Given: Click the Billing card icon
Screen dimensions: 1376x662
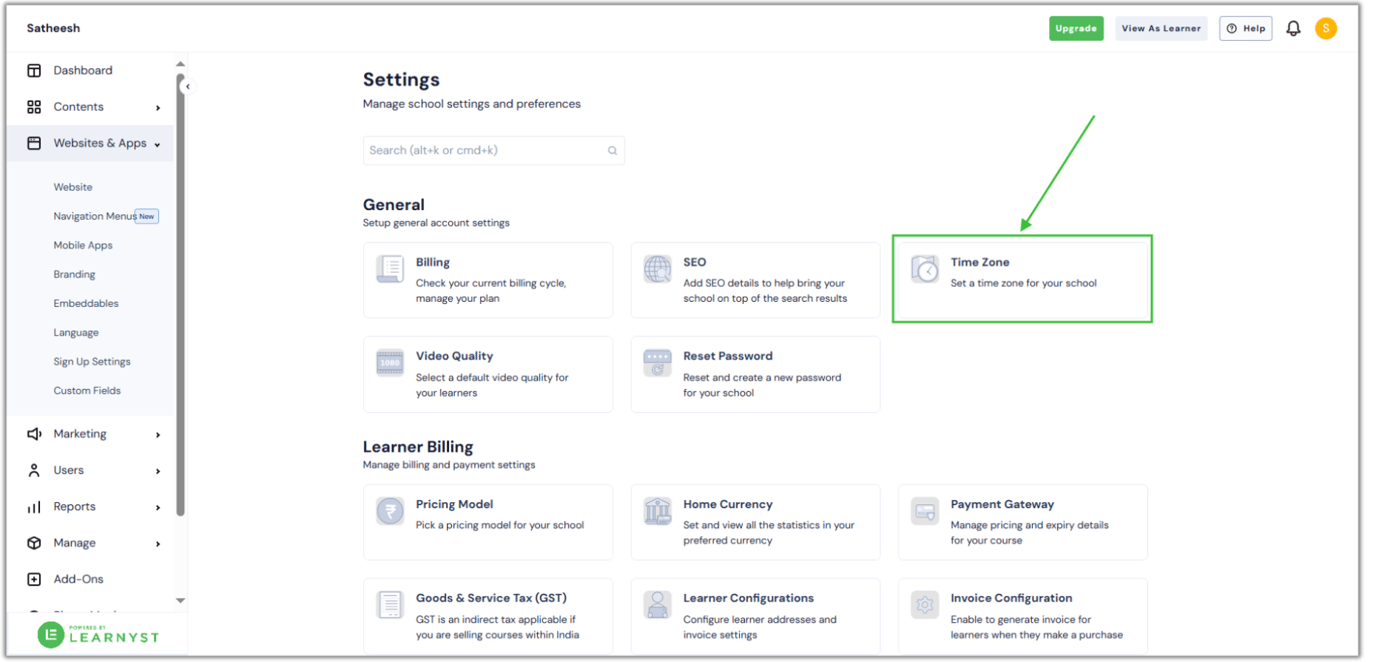Looking at the screenshot, I should (x=390, y=269).
